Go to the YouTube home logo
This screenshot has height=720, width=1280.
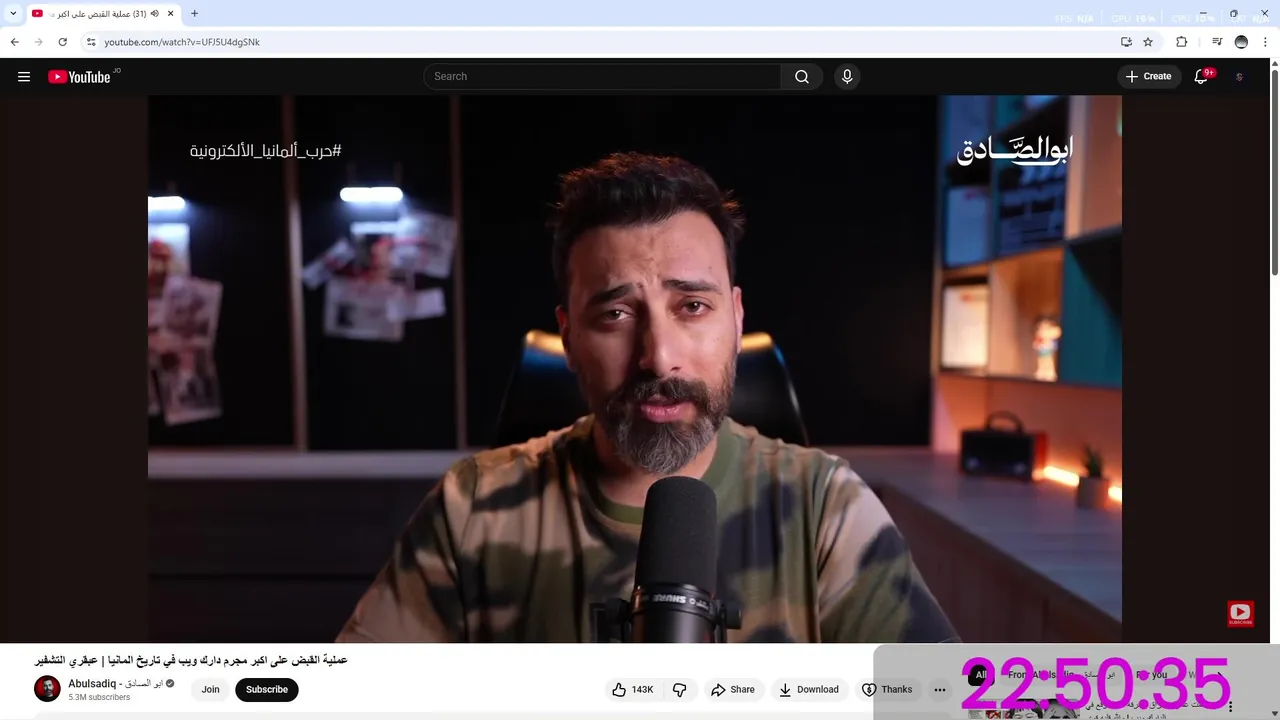coord(80,77)
